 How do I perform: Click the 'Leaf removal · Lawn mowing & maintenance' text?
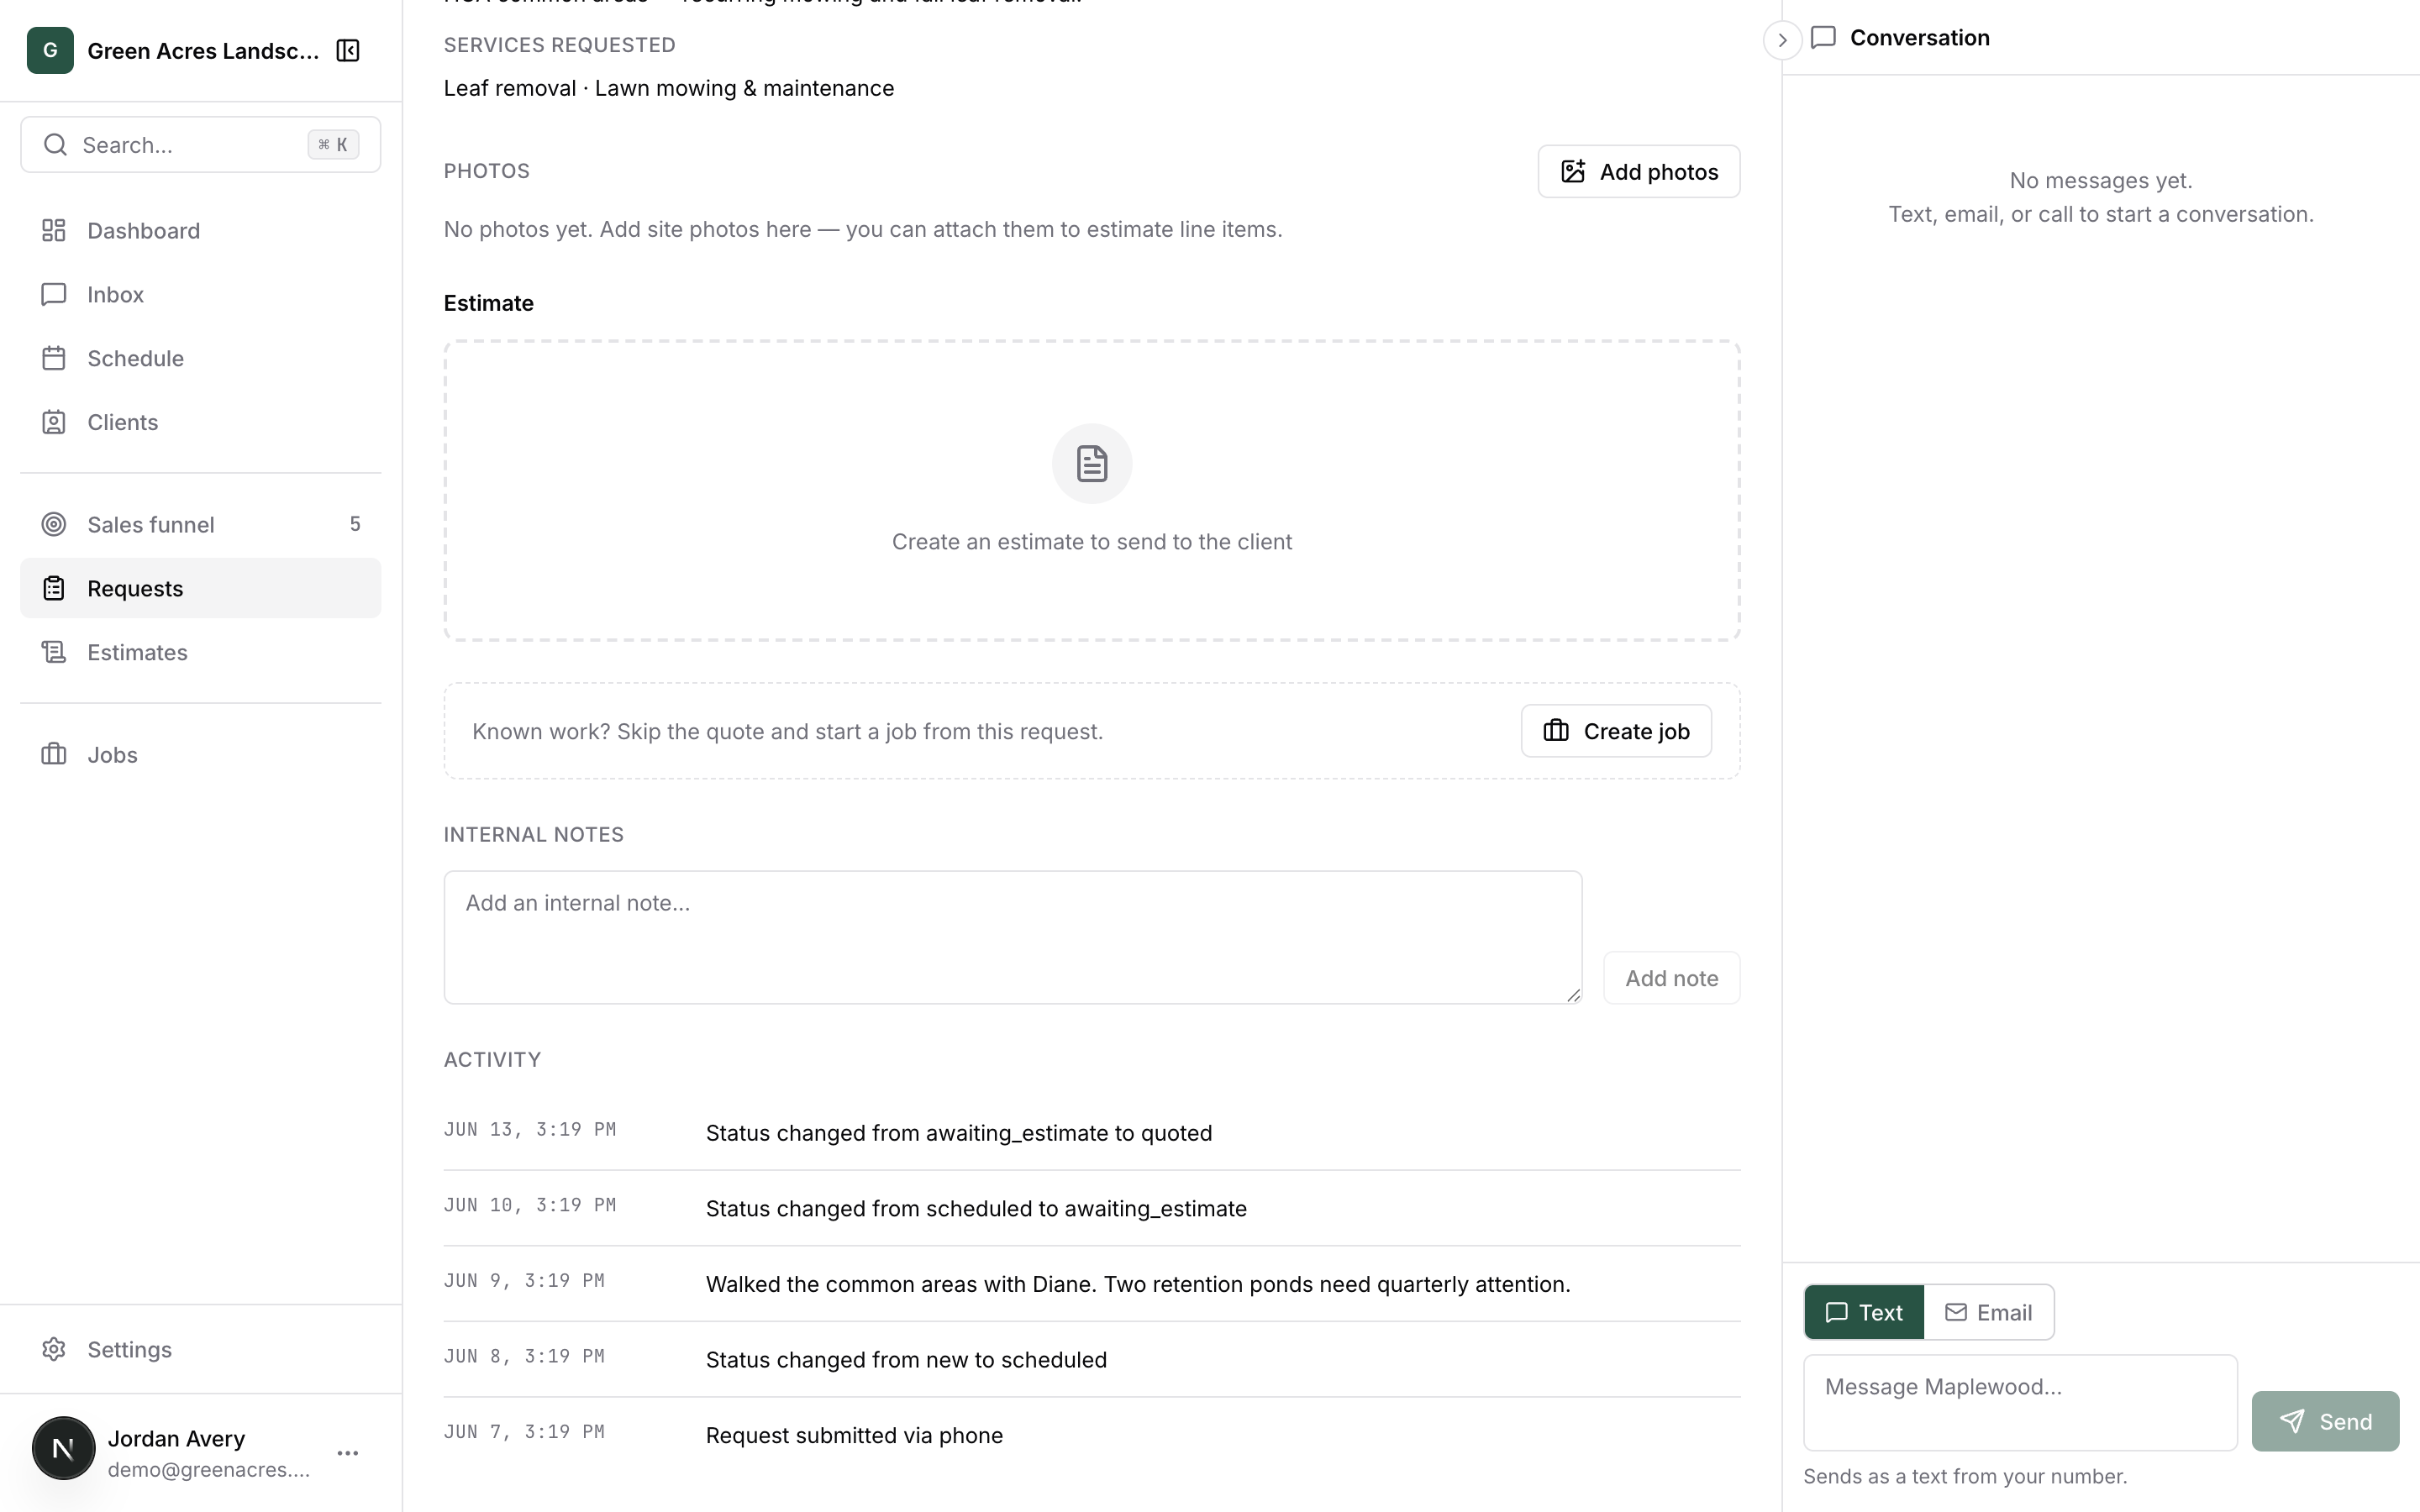669,88
